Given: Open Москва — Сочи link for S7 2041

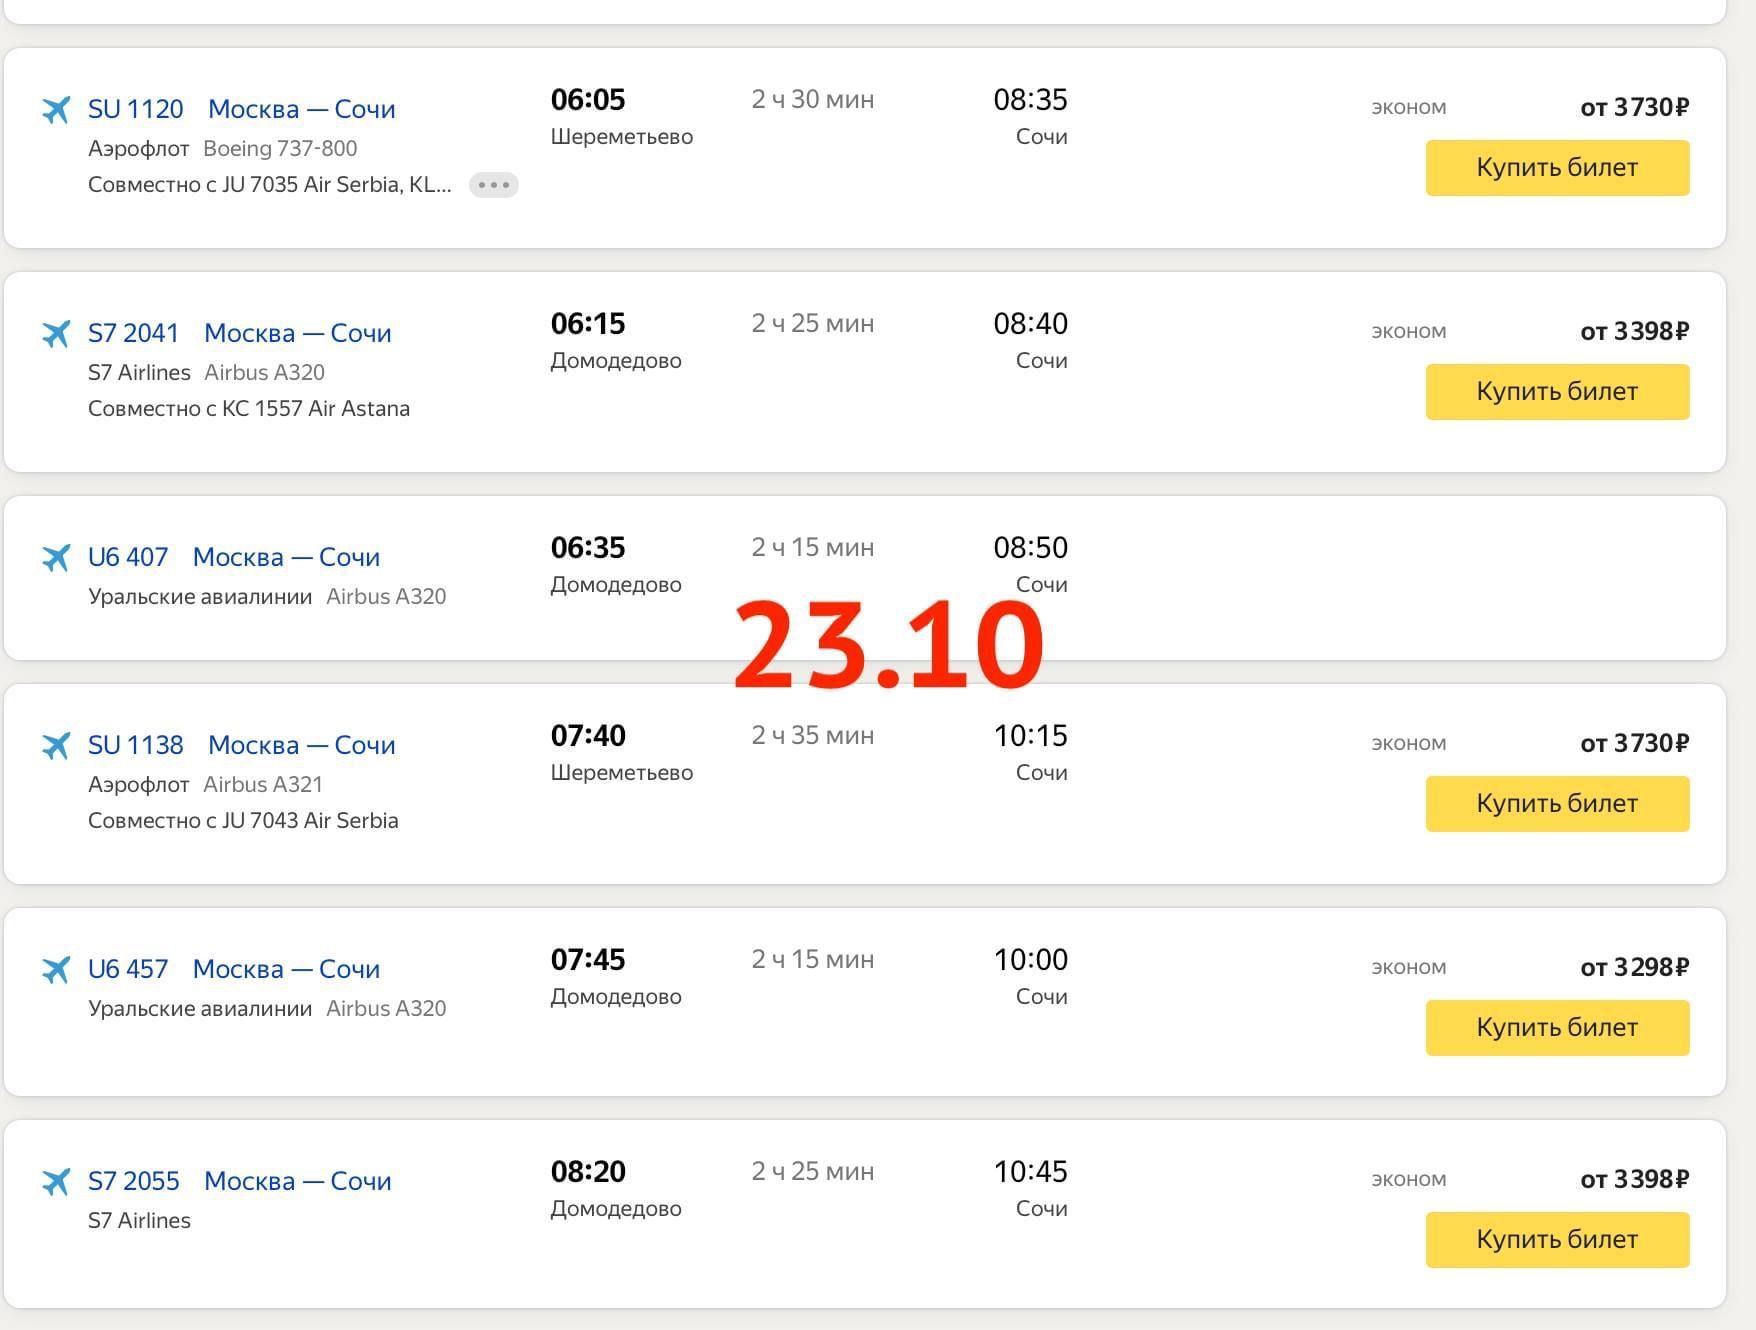Looking at the screenshot, I should 297,333.
